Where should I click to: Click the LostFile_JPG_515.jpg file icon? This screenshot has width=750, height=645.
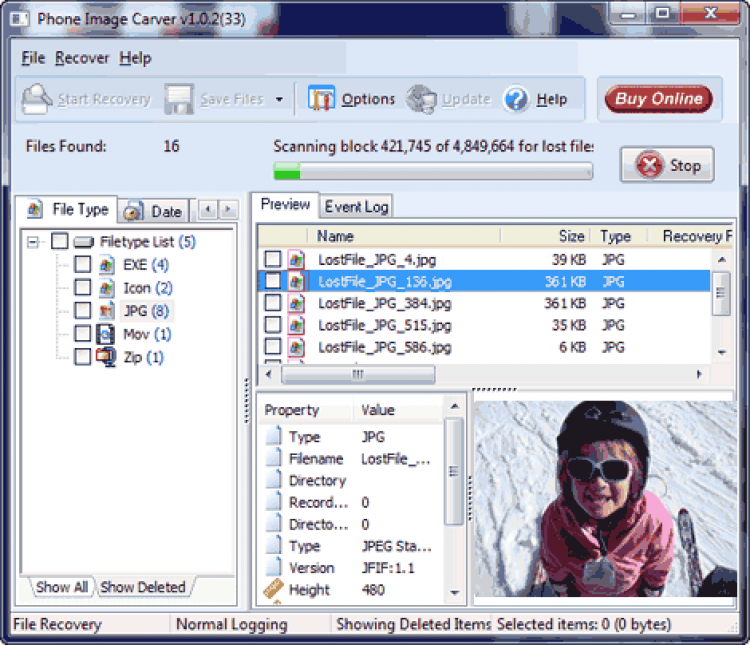[297, 325]
